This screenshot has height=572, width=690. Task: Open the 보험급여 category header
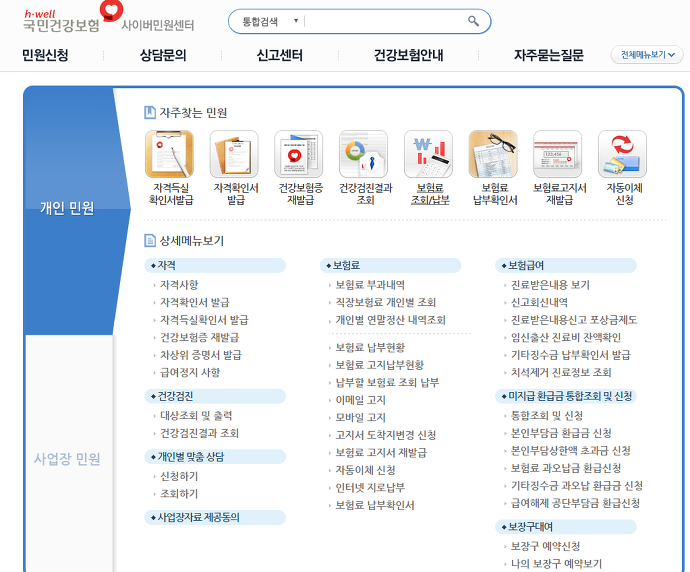(566, 265)
